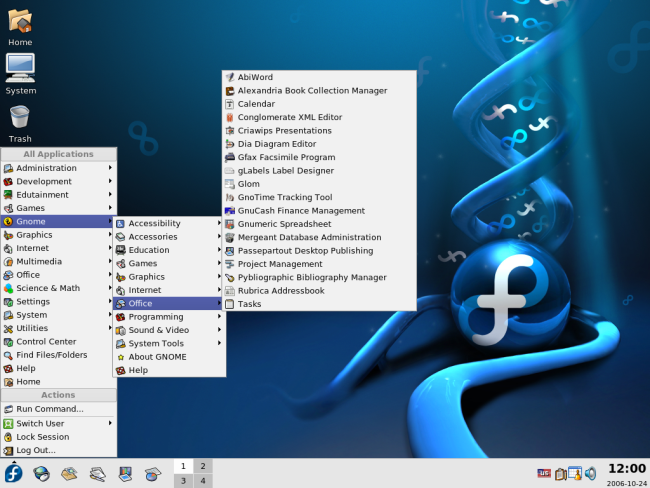This screenshot has height=488, width=650.
Task: Launch Project Management application
Action: point(319,264)
